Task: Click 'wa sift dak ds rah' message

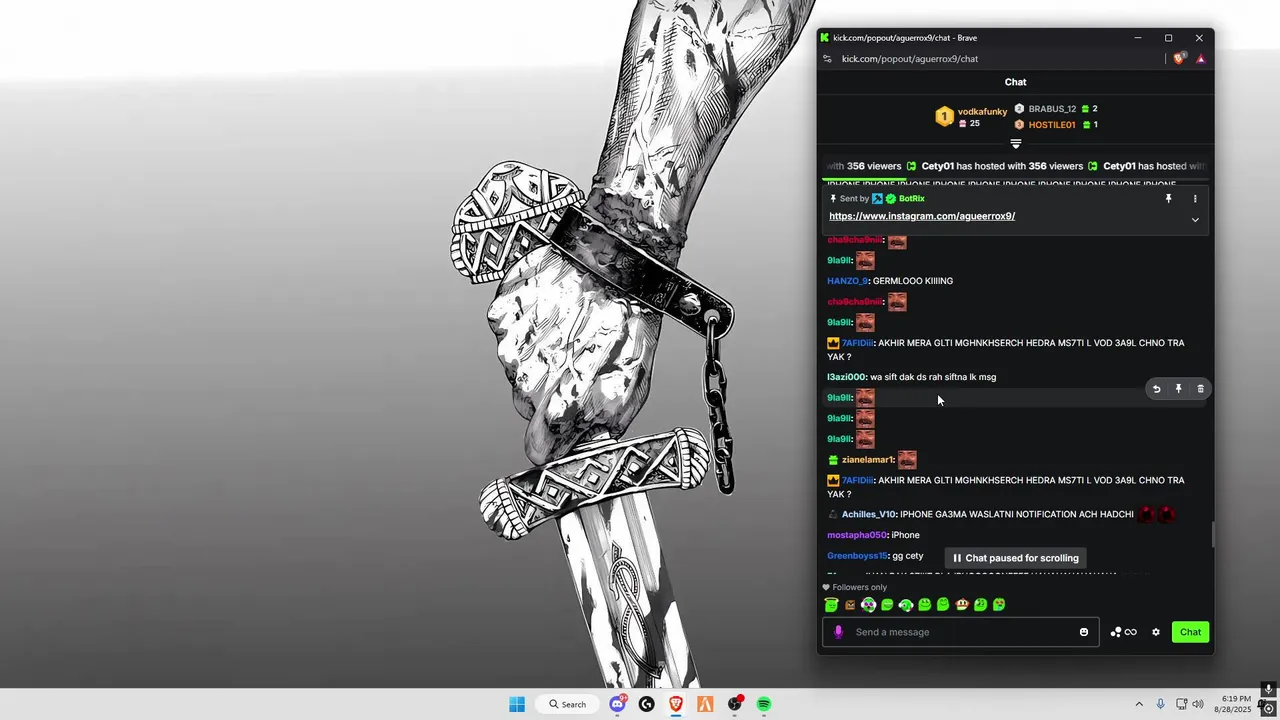Action: 933,377
